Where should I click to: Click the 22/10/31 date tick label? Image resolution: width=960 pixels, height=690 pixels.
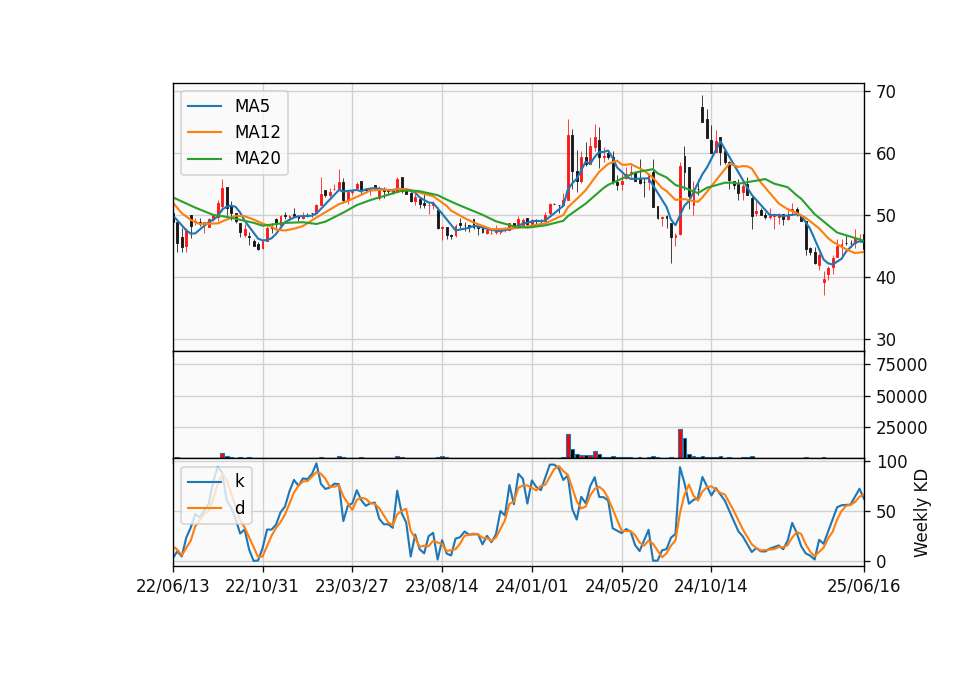click(x=262, y=586)
